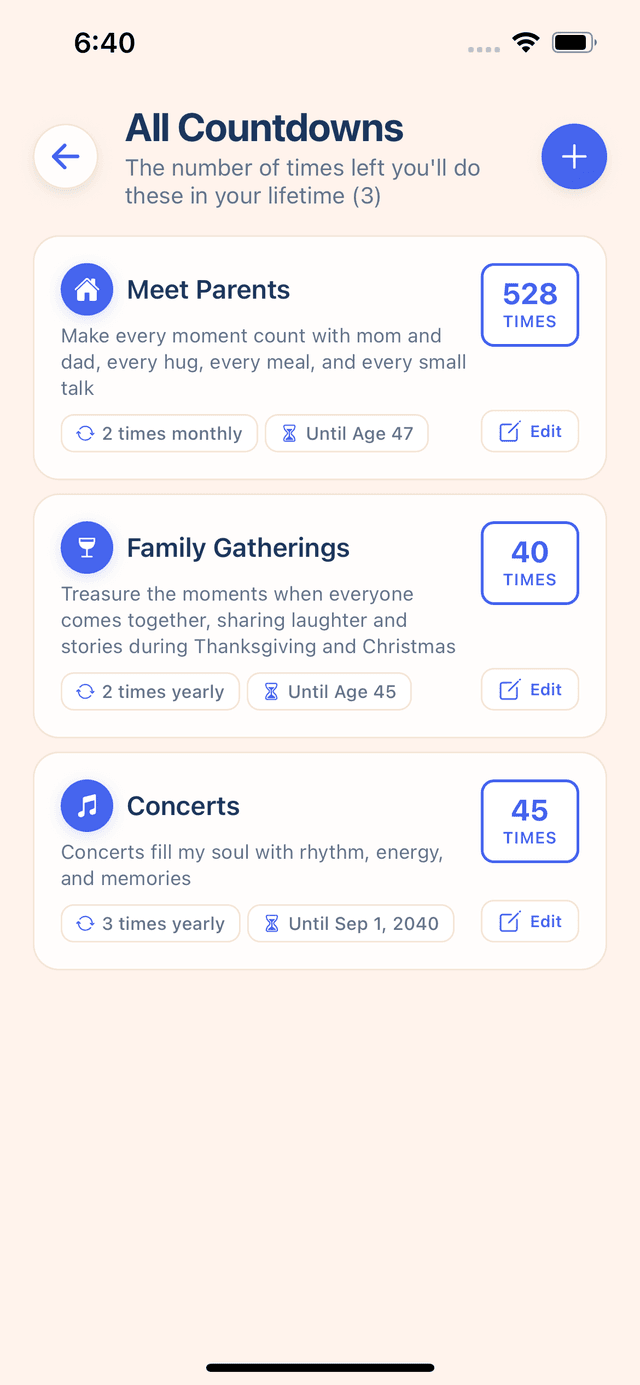Tap the back arrow button
The width and height of the screenshot is (640, 1385).
(x=66, y=157)
